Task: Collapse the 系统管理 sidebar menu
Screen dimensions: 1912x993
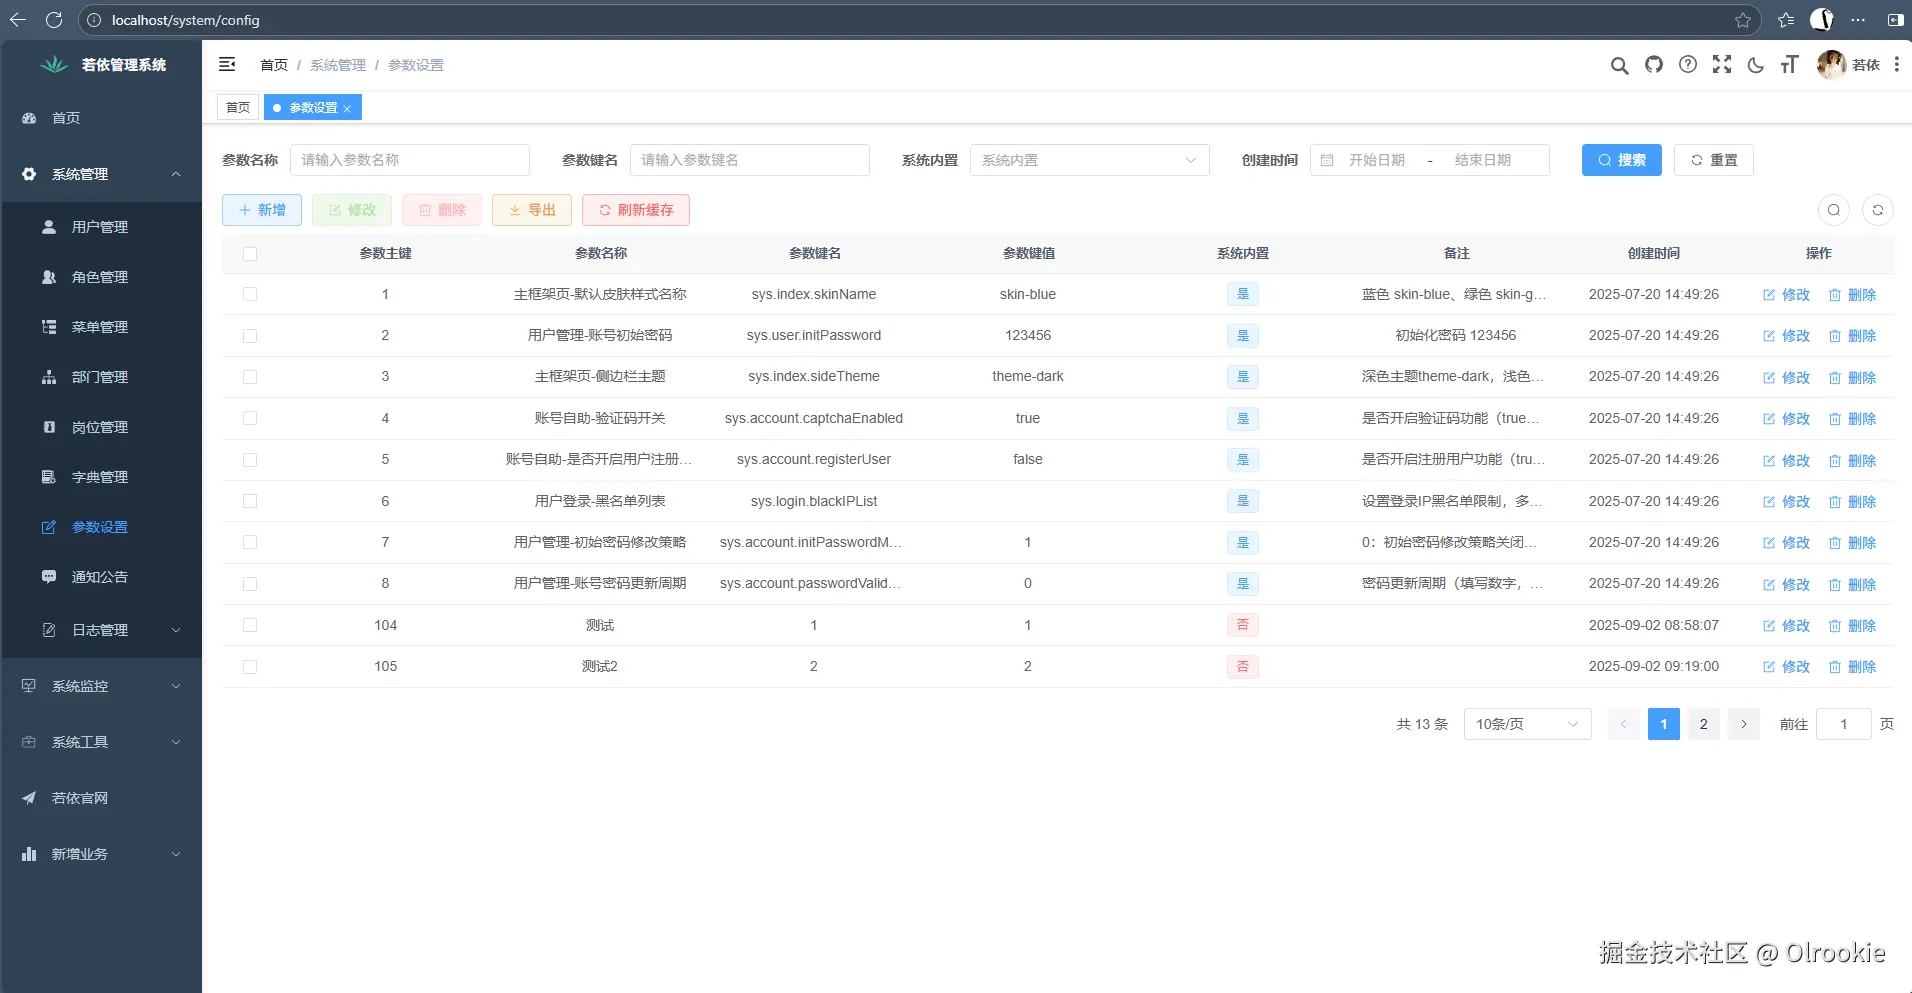Action: [101, 174]
